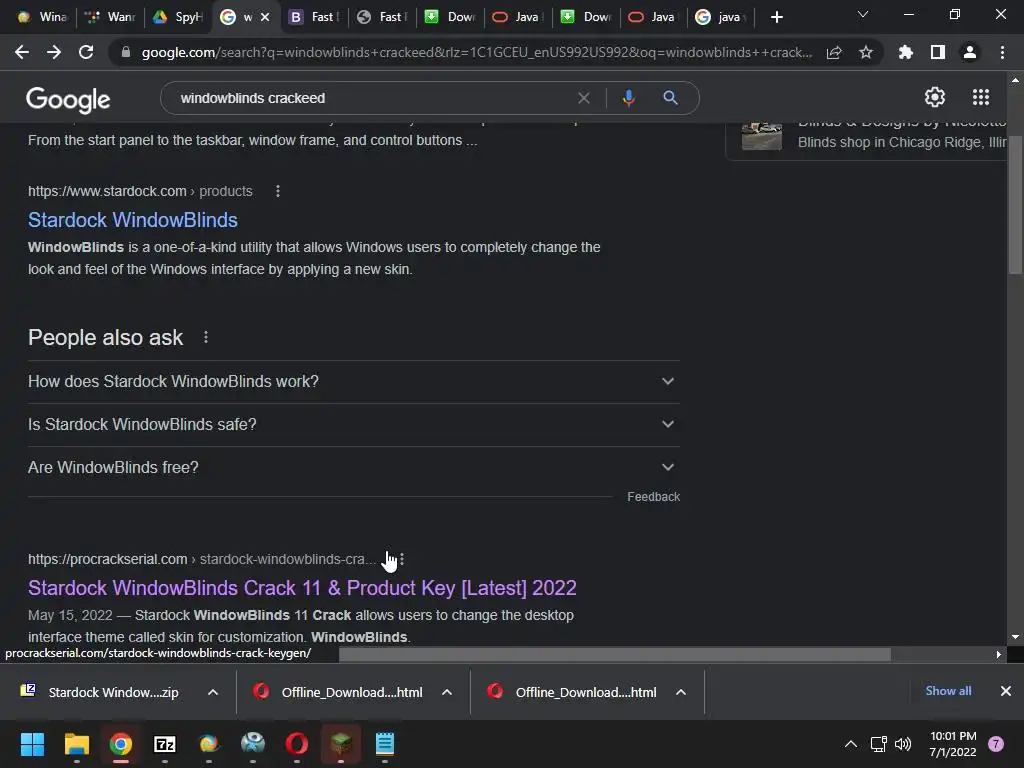Open the Minecraft block taskbar icon

(x=341, y=743)
